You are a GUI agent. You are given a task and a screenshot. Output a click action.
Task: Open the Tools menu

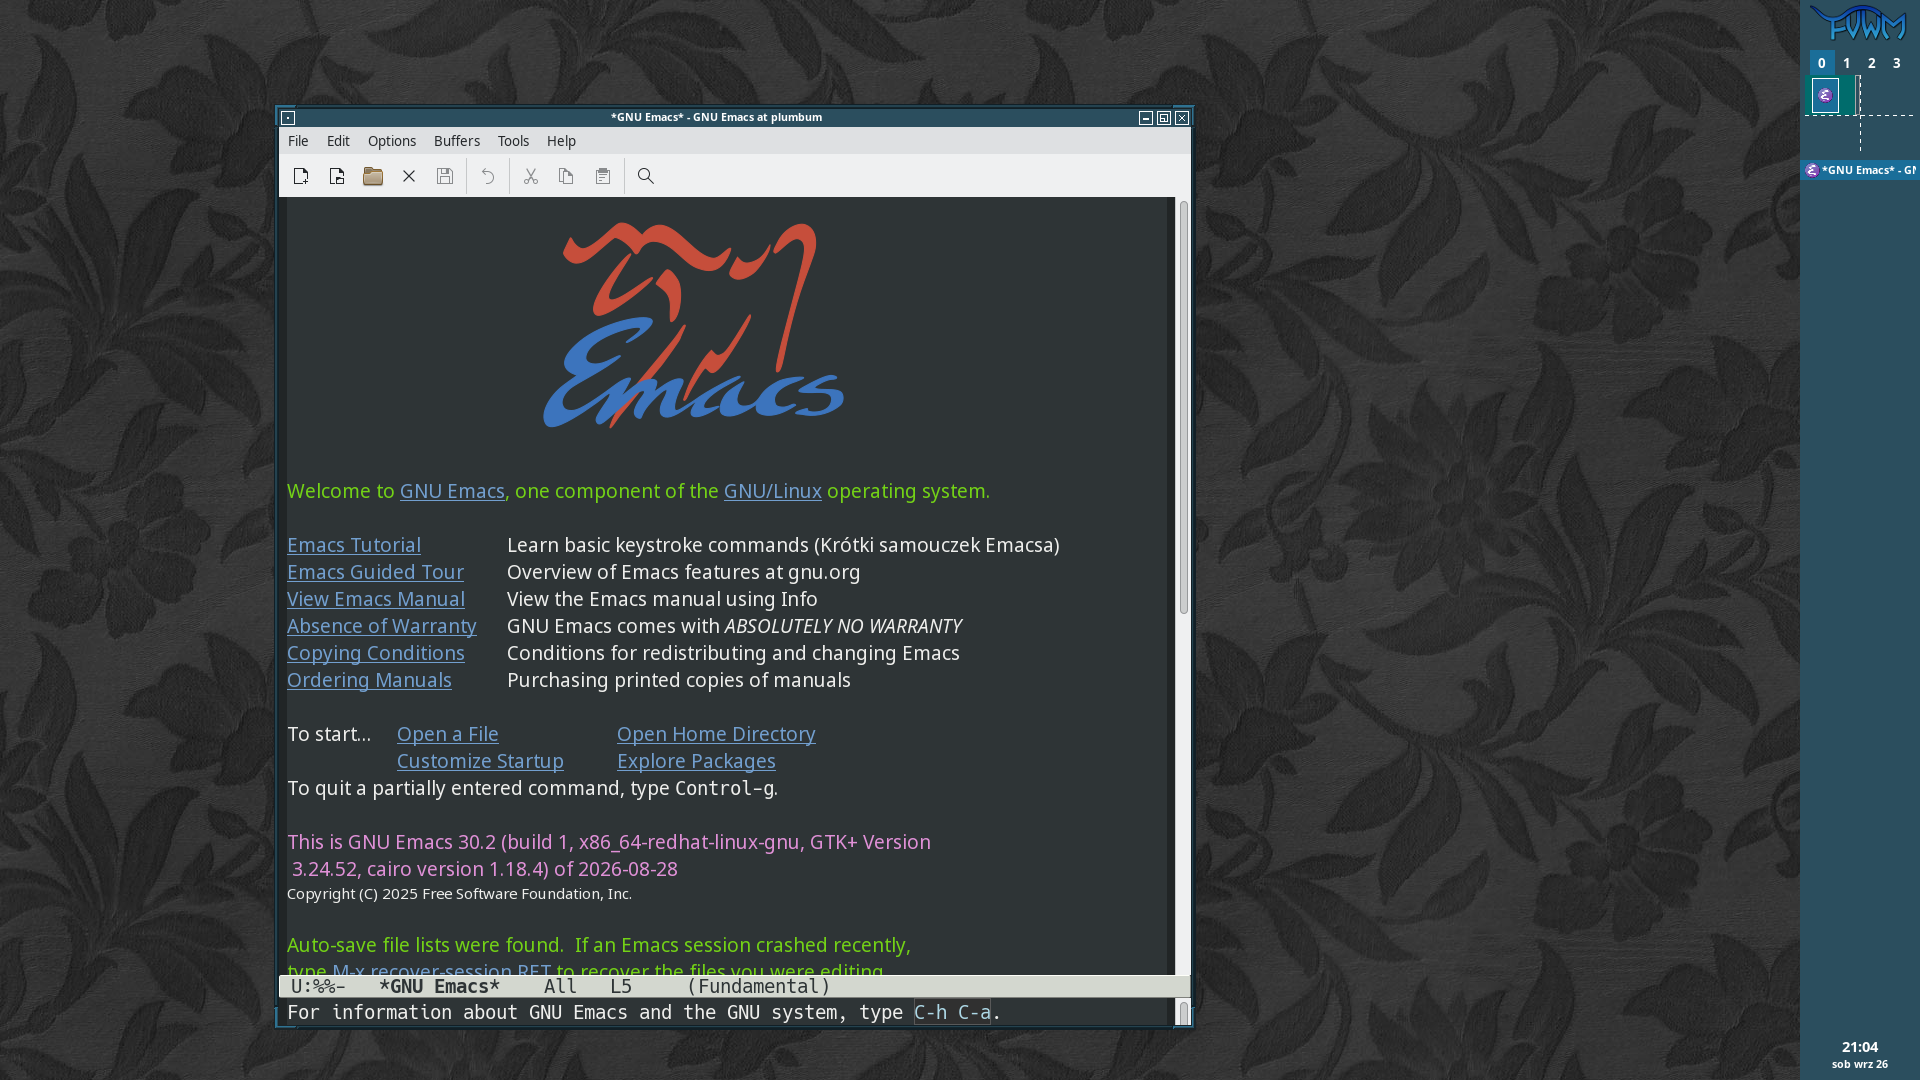(x=514, y=141)
